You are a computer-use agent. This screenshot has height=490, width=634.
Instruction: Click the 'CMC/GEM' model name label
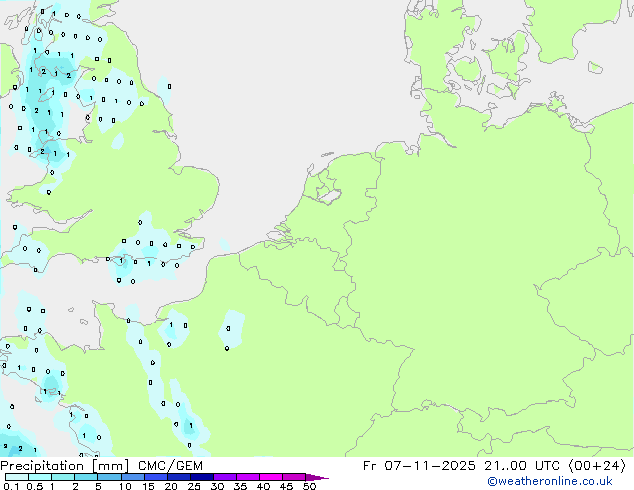click(x=170, y=466)
